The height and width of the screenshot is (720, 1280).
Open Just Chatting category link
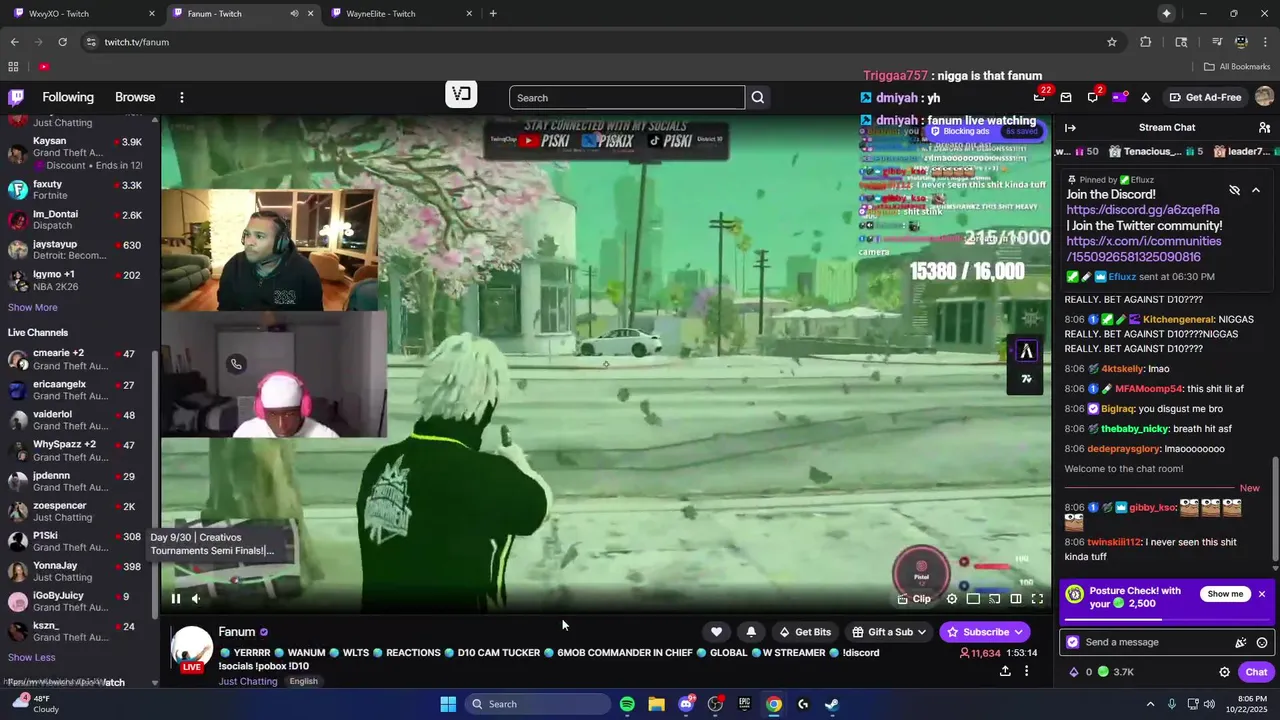point(248,681)
